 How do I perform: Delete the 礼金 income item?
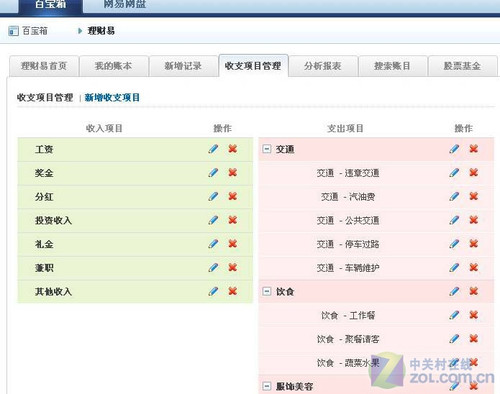pyautogui.click(x=233, y=243)
